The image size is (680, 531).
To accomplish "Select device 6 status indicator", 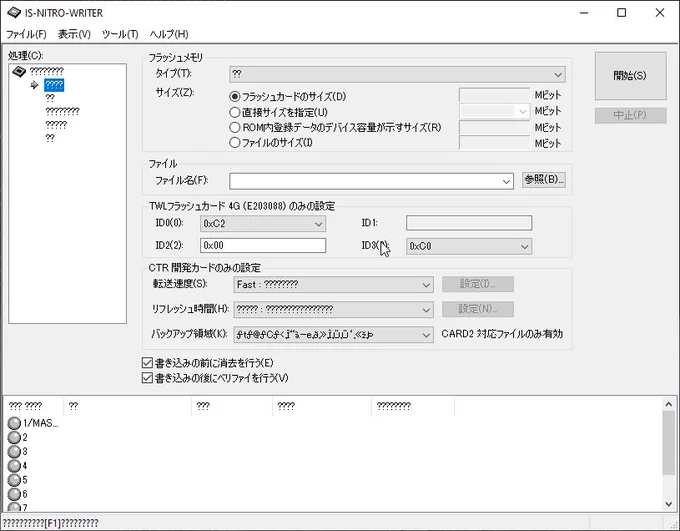I will [14, 494].
